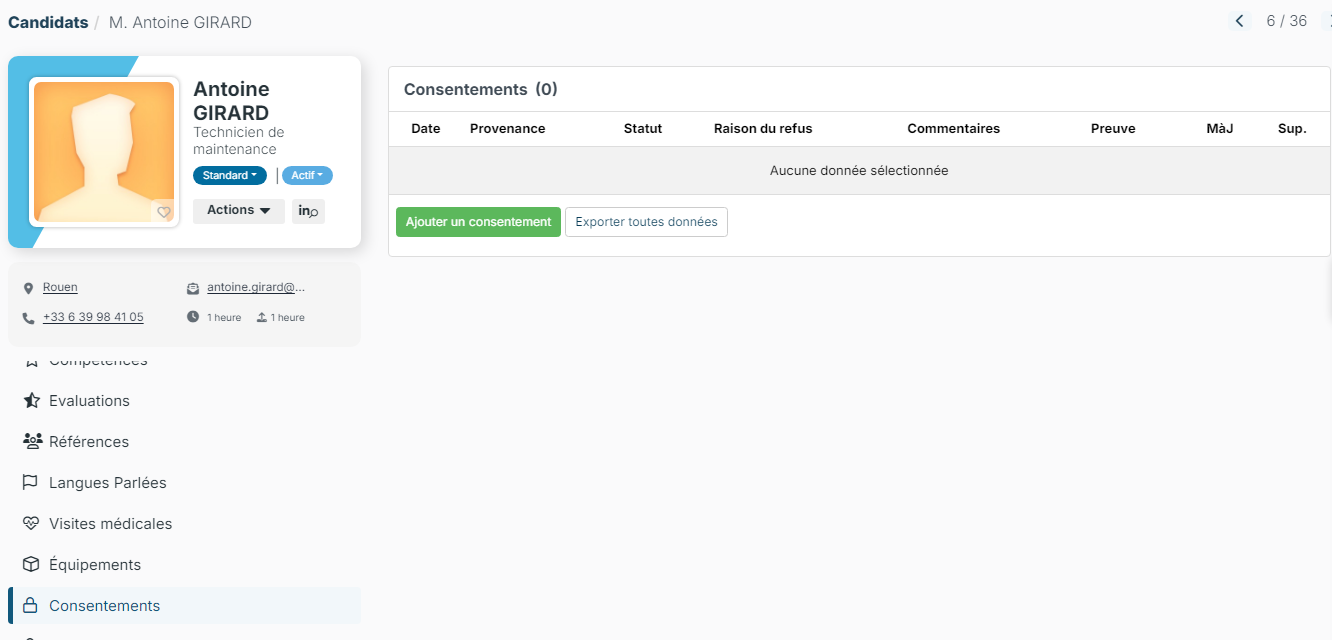The width and height of the screenshot is (1332, 640).
Task: Click the Commentaires column header
Action: (954, 129)
